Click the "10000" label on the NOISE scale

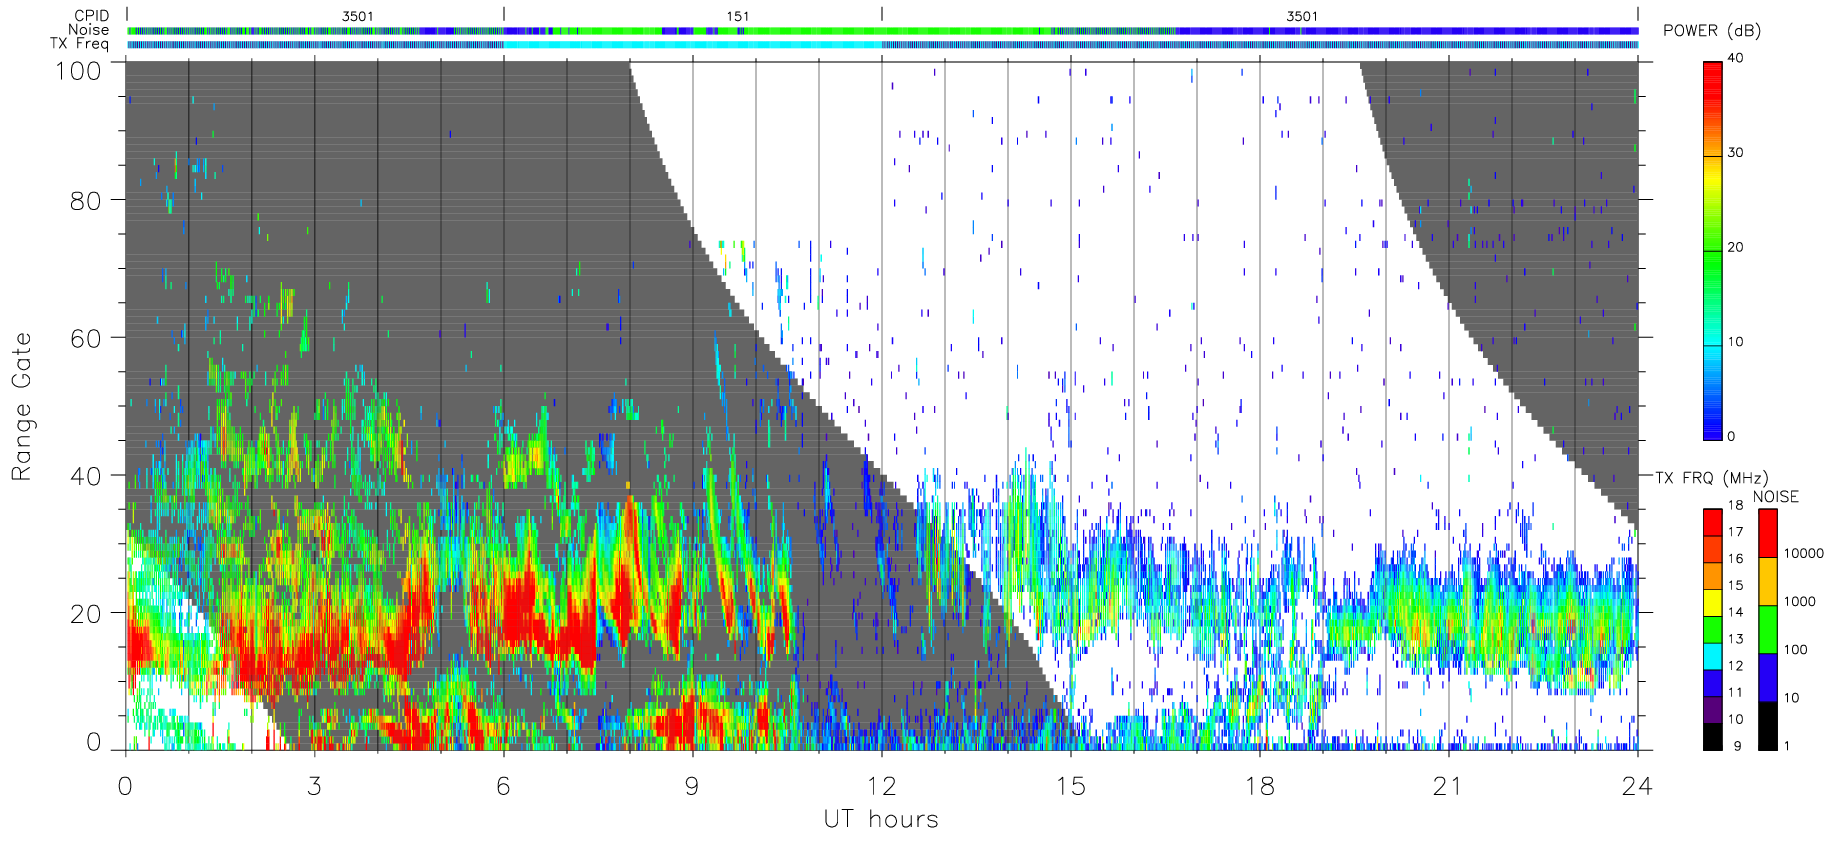click(1804, 553)
